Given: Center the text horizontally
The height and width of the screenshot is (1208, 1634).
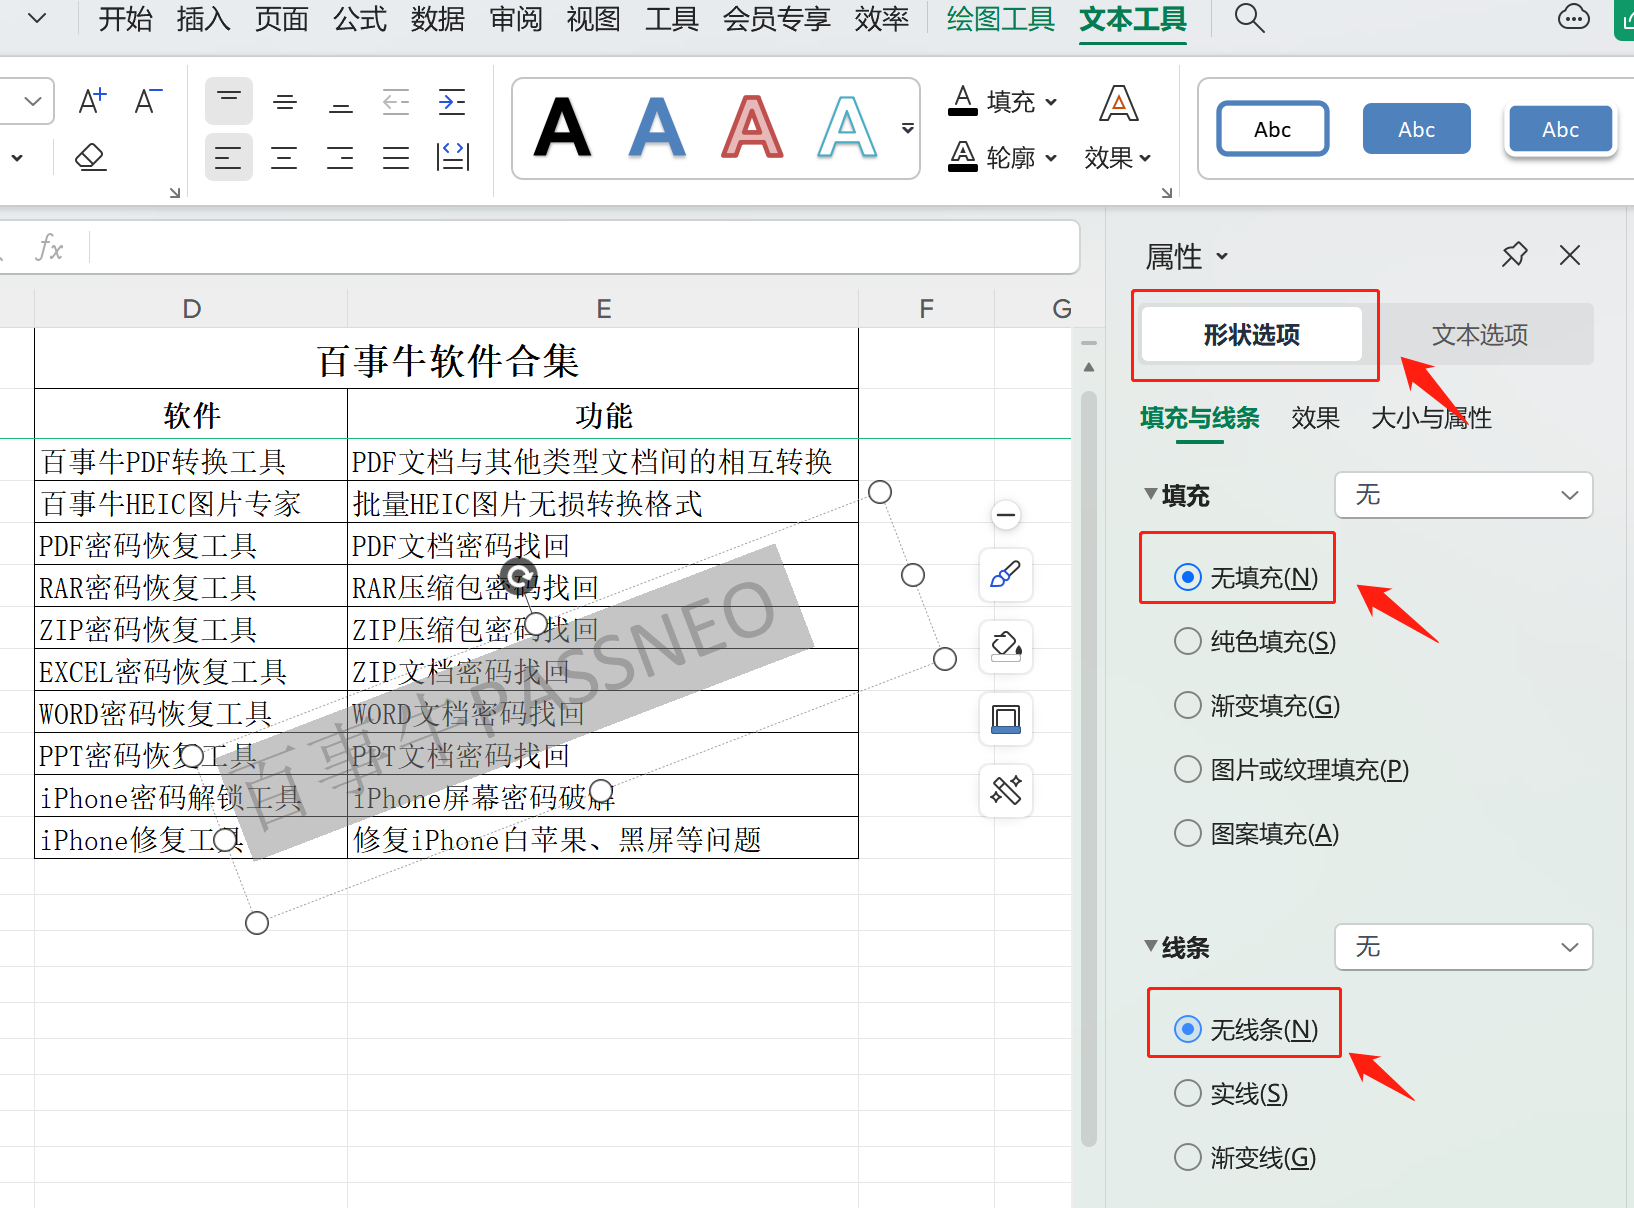Looking at the screenshot, I should (x=285, y=157).
